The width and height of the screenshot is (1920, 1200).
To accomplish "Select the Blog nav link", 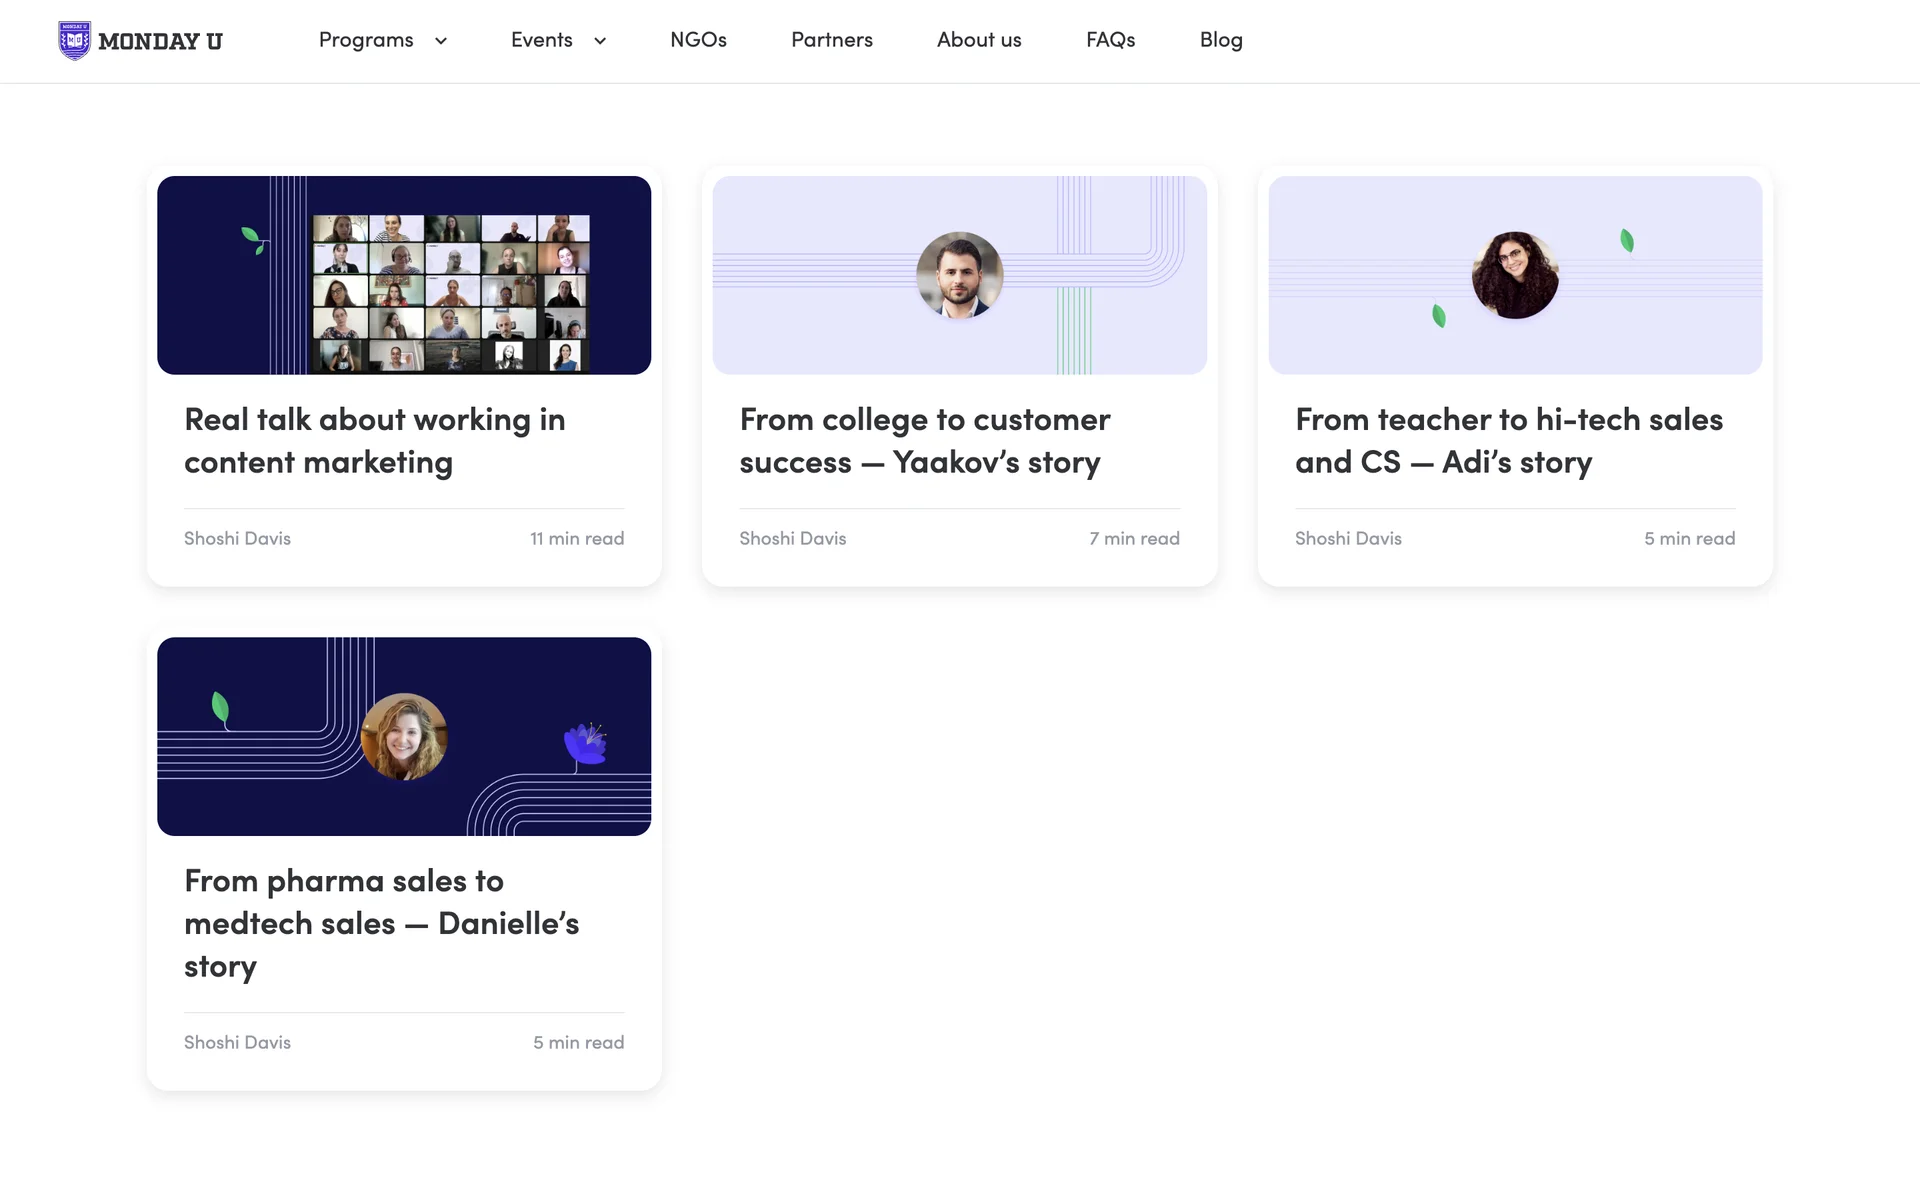I will 1220,40.
